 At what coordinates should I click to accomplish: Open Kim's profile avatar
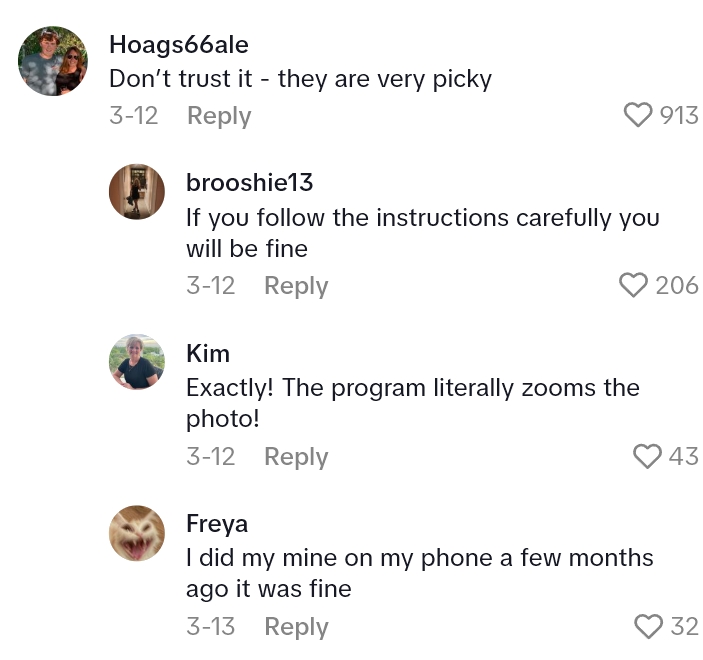pos(136,362)
